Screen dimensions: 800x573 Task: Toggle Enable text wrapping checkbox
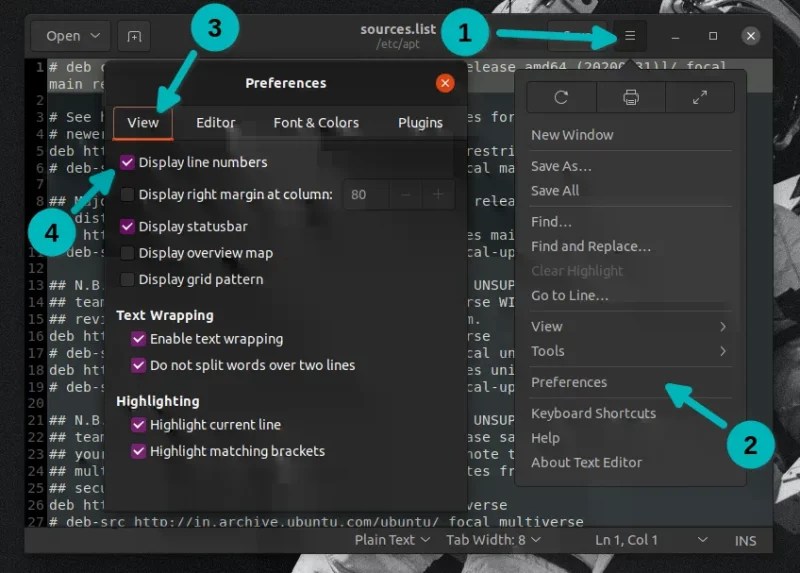pyautogui.click(x=138, y=339)
